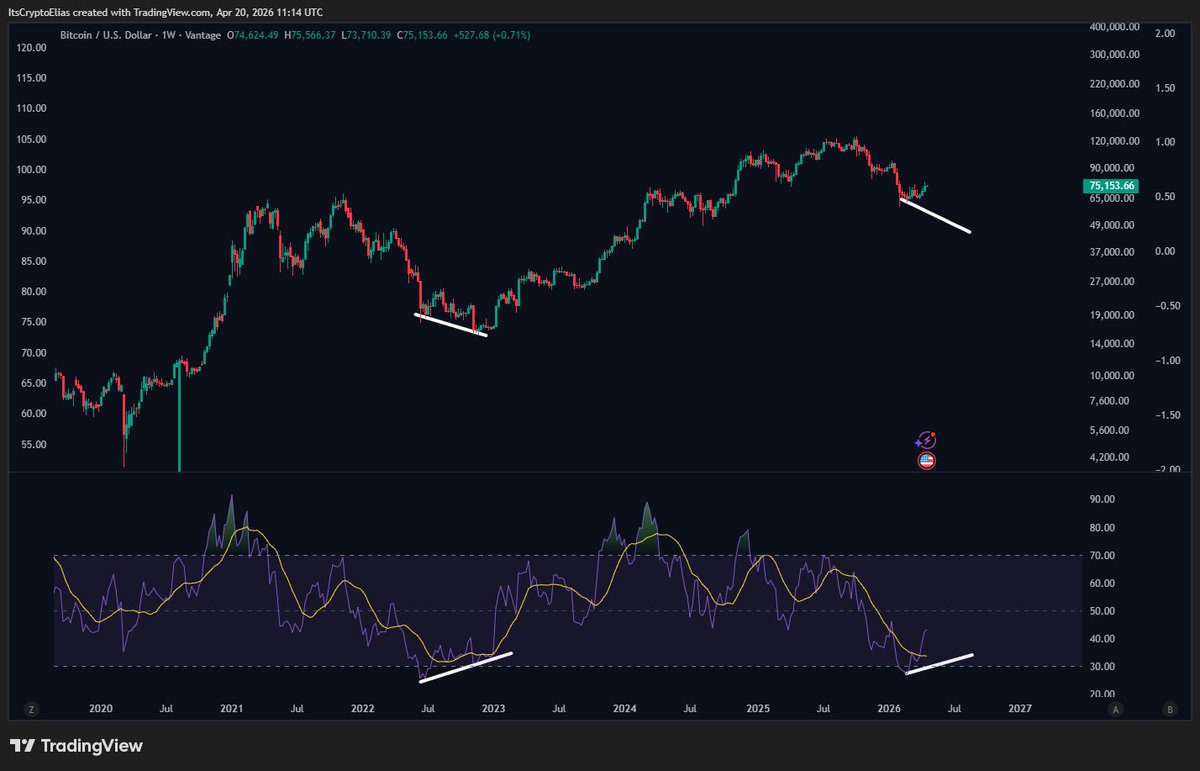Toggle the B scale button

pyautogui.click(x=1170, y=709)
